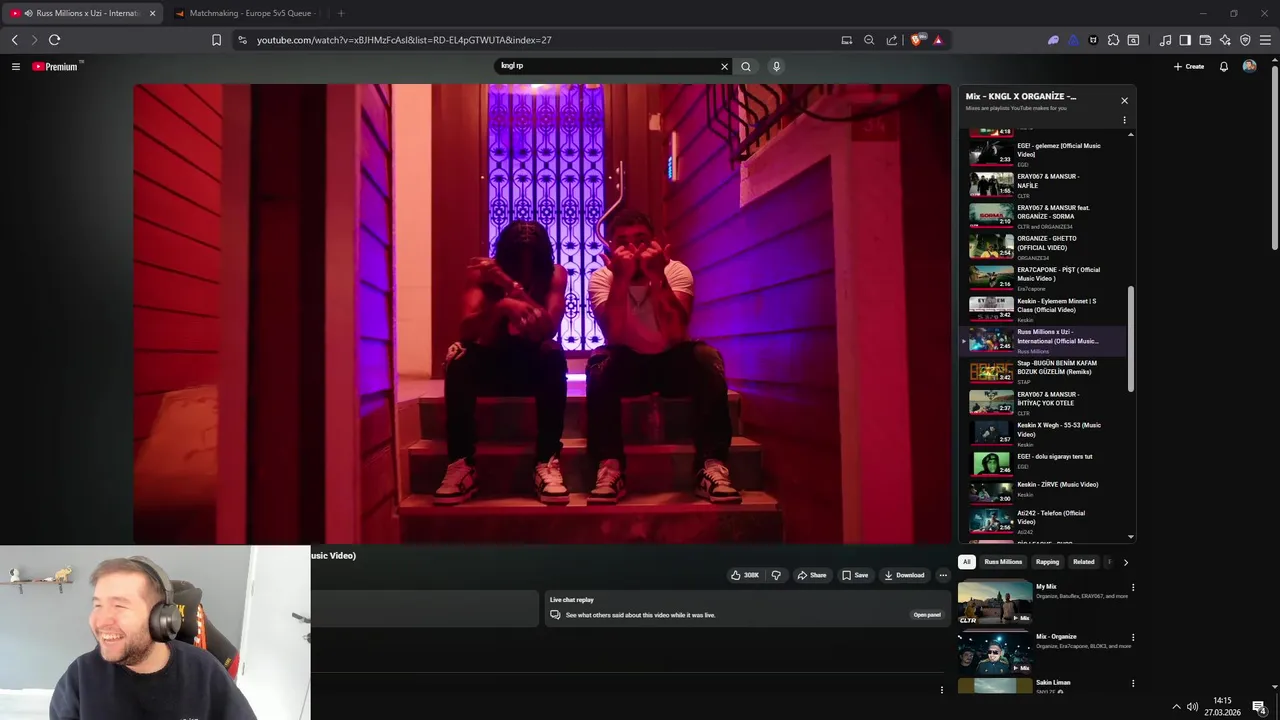Open the Leo AI sparkle icon

(x=1225, y=40)
